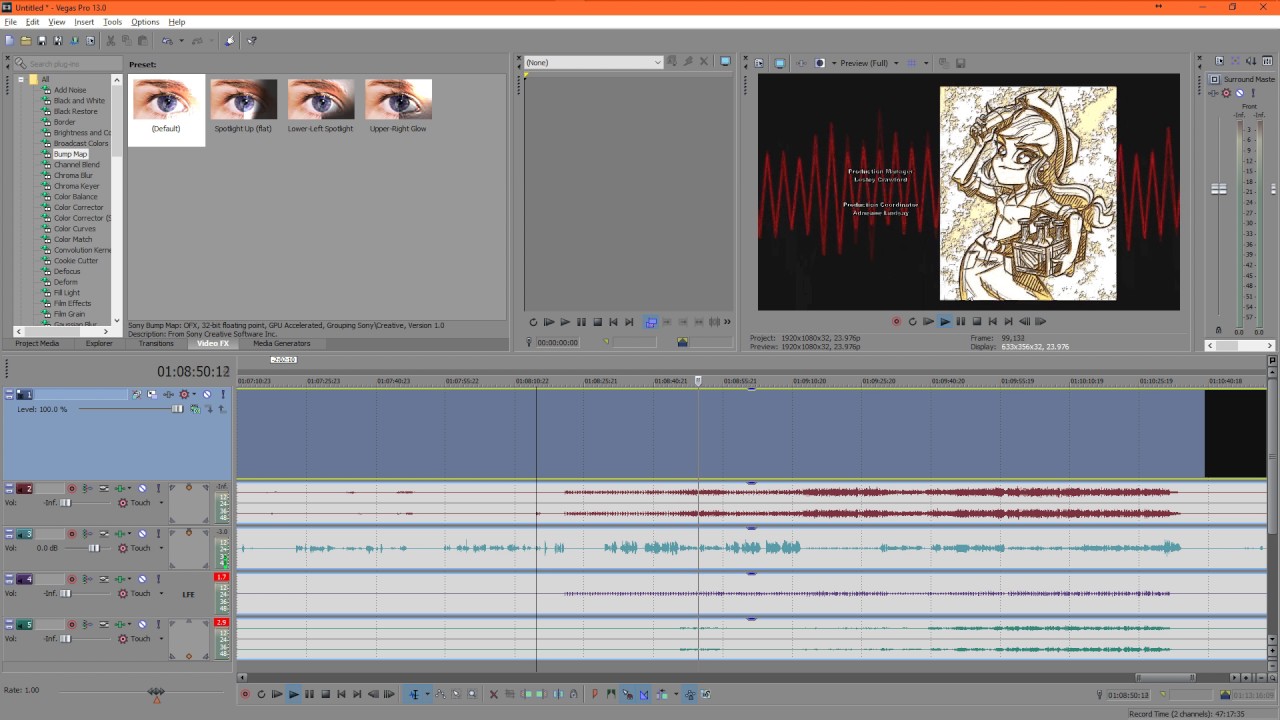Open Touch automation dropdown on track 3
This screenshot has width=1280, height=720.
[161, 548]
